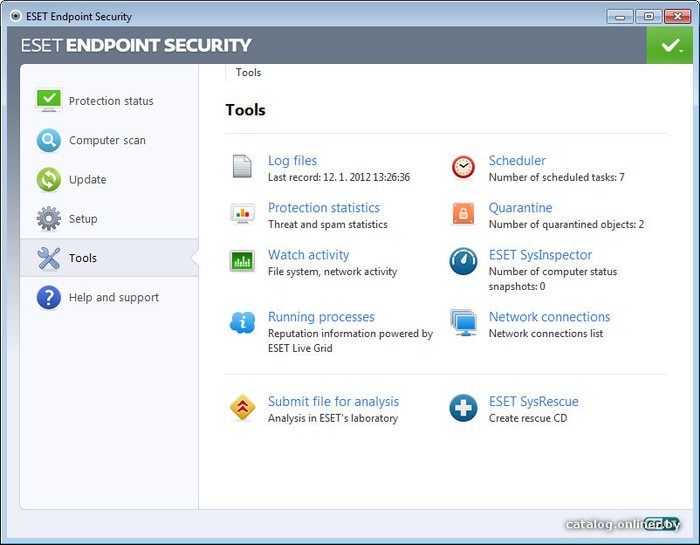The image size is (700, 545).
Task: Select Update from the left menu
Action: coord(87,180)
